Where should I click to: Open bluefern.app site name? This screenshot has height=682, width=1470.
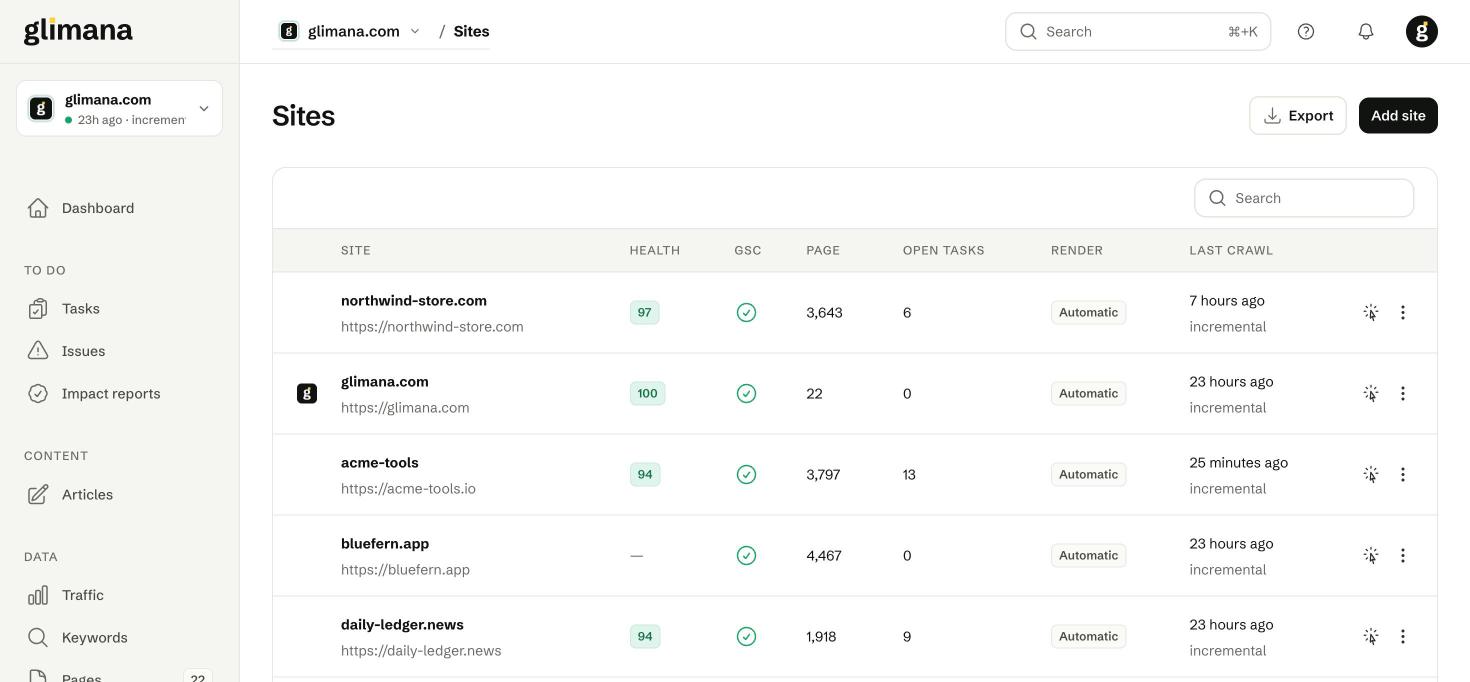click(x=385, y=544)
